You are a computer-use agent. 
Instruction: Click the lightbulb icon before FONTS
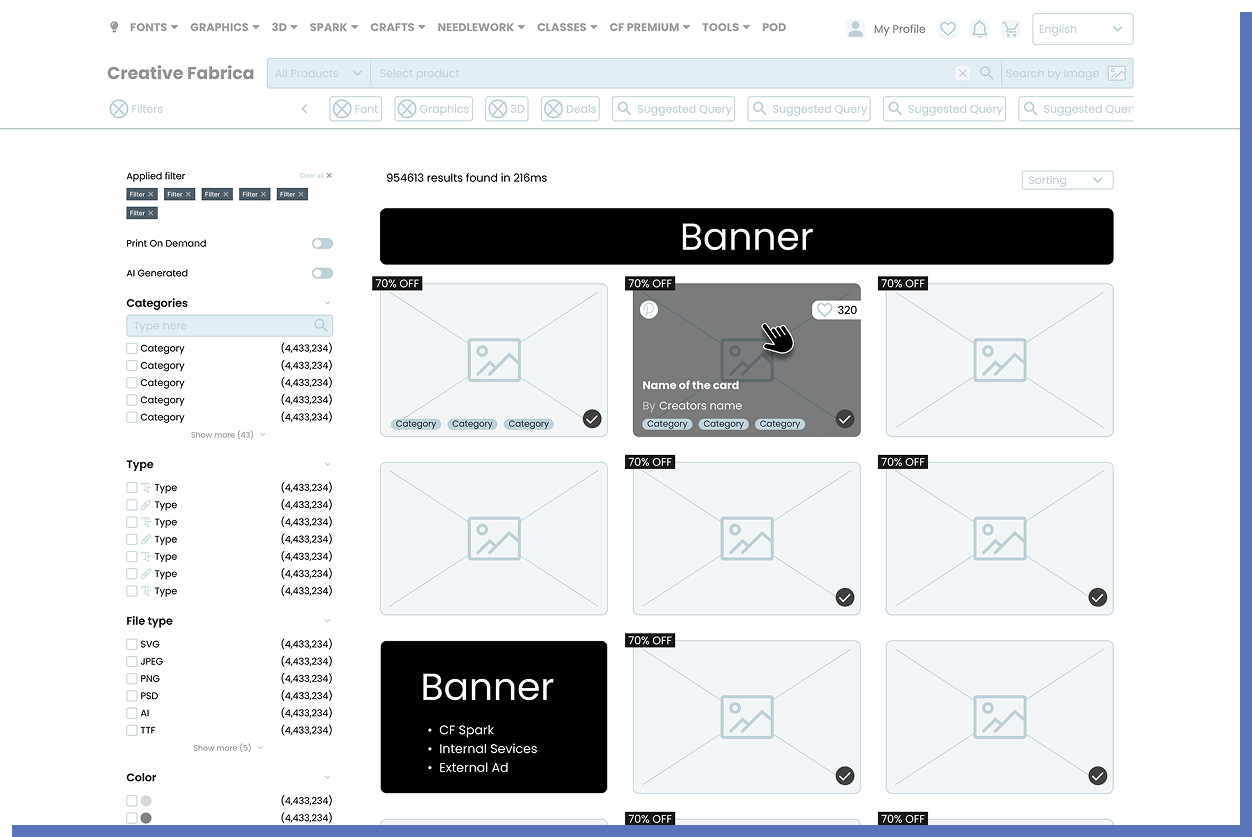[114, 27]
